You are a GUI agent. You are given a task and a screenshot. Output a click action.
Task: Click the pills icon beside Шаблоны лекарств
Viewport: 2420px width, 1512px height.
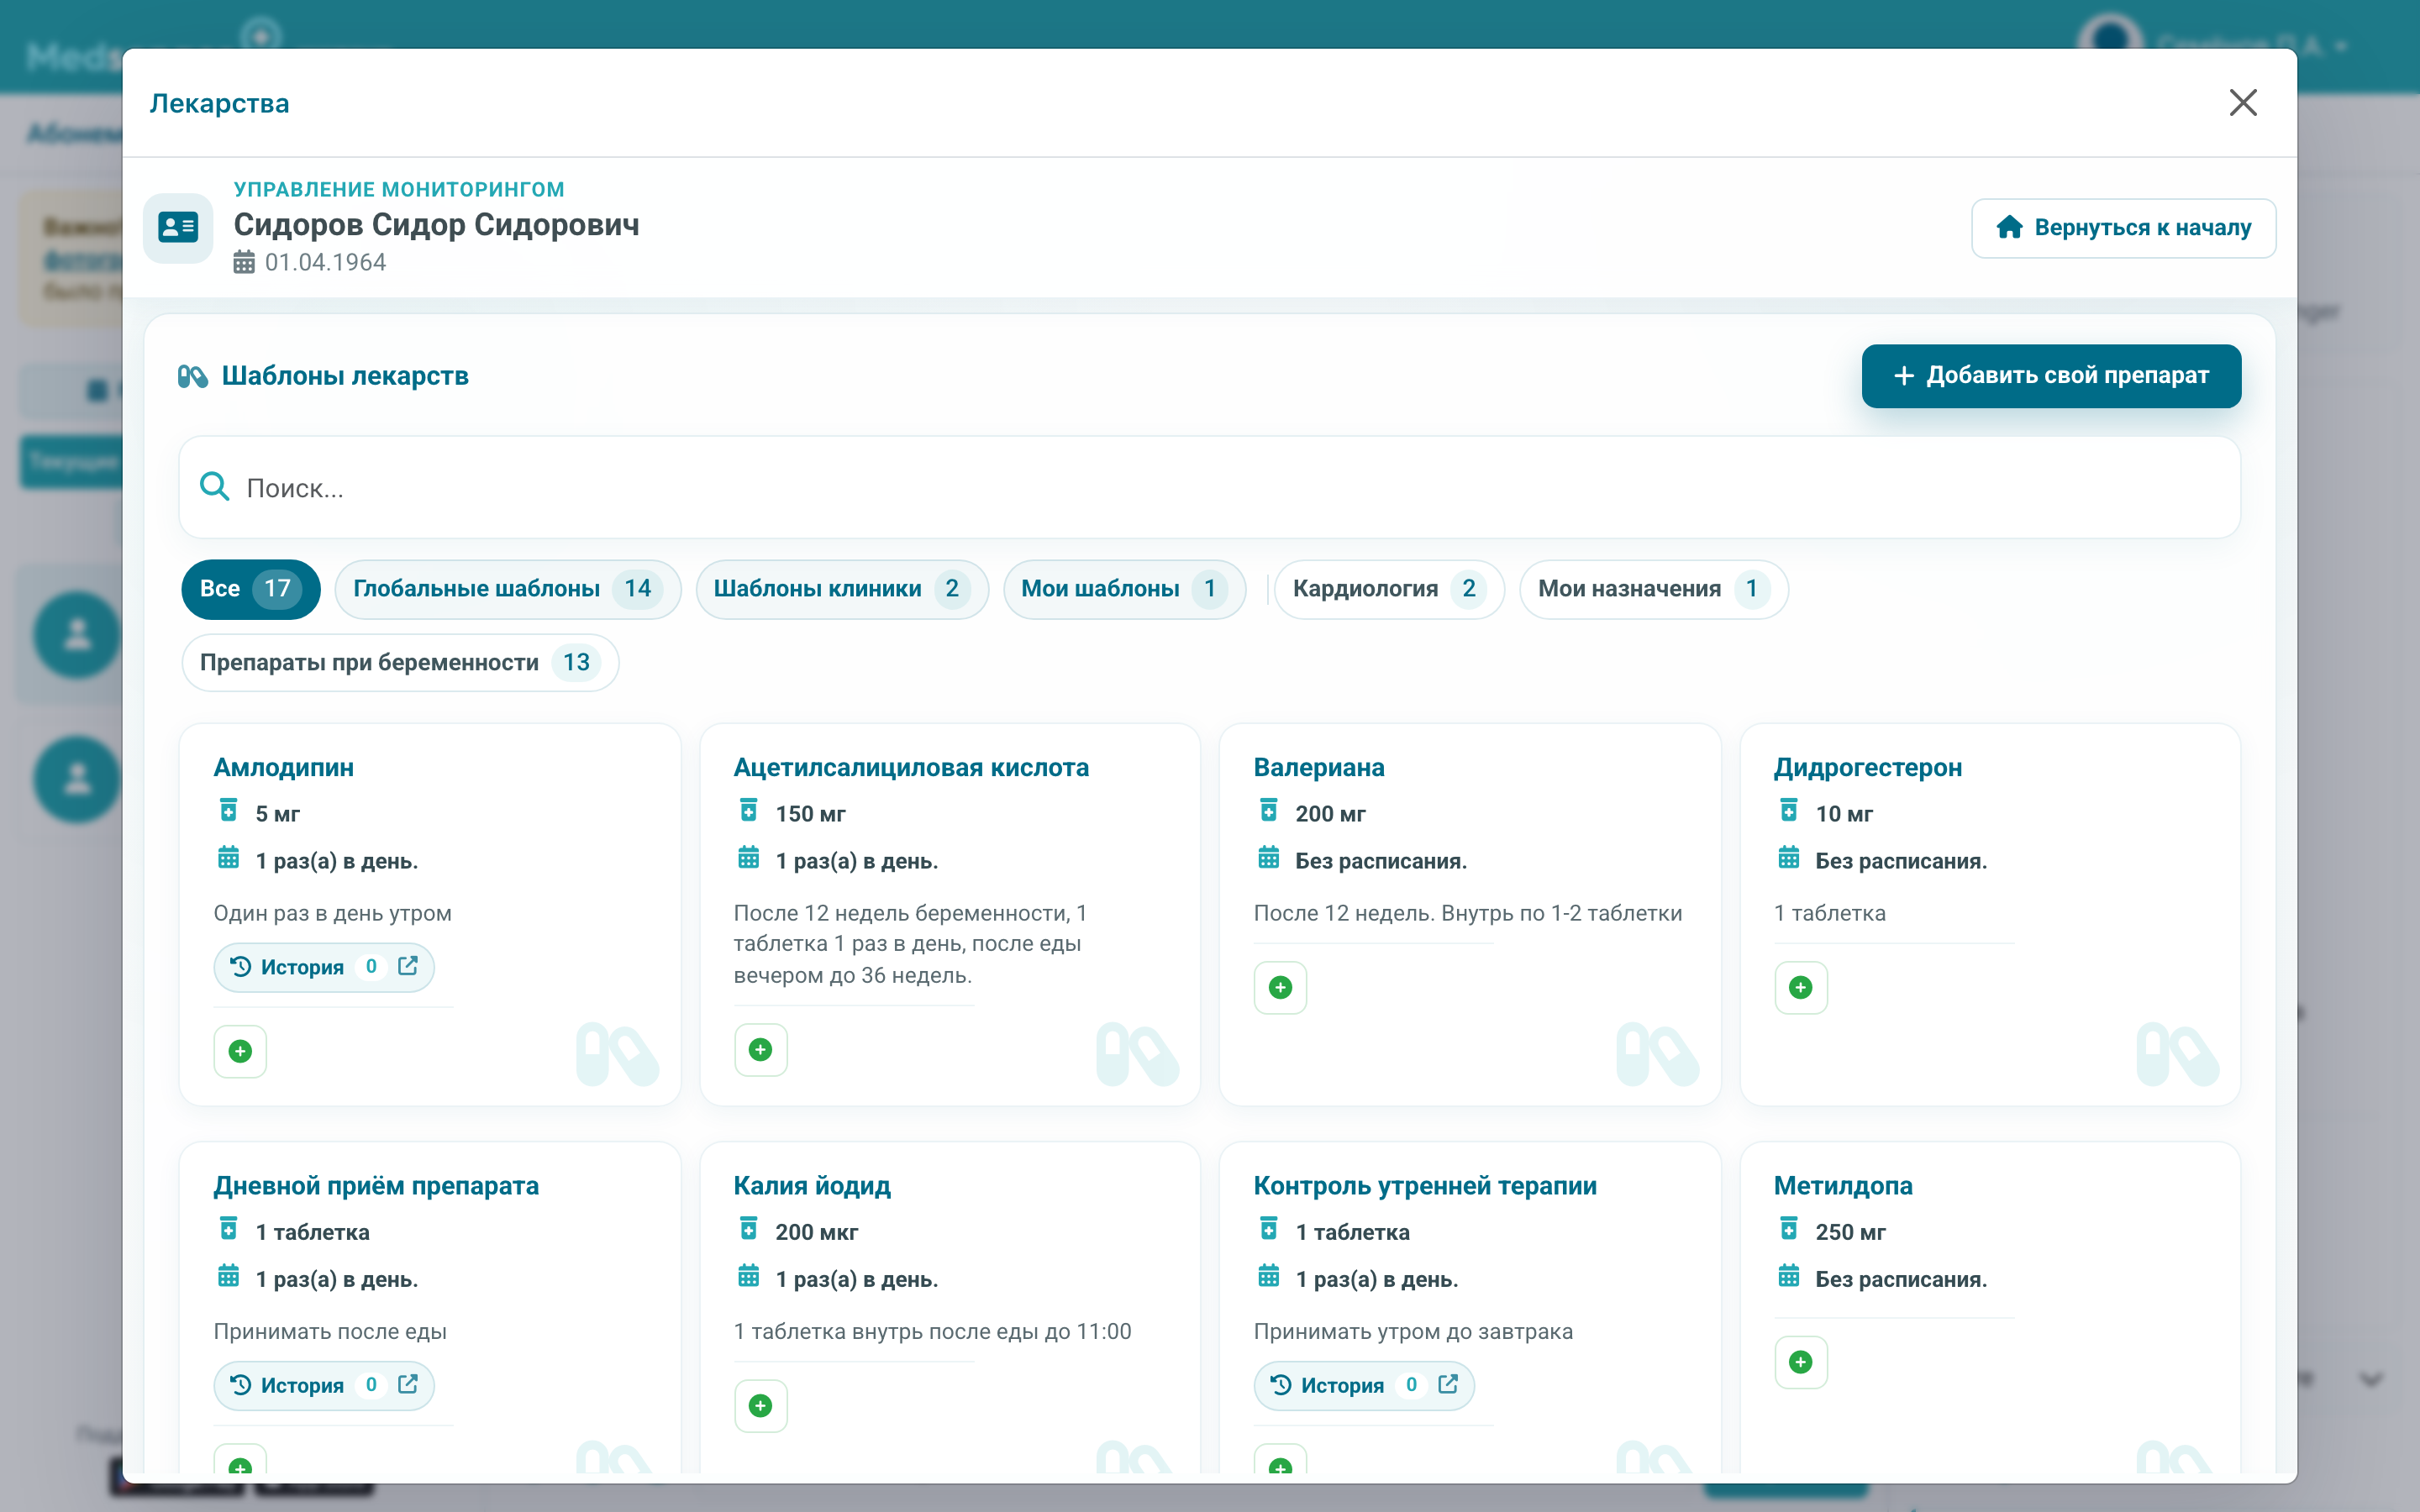click(x=192, y=376)
